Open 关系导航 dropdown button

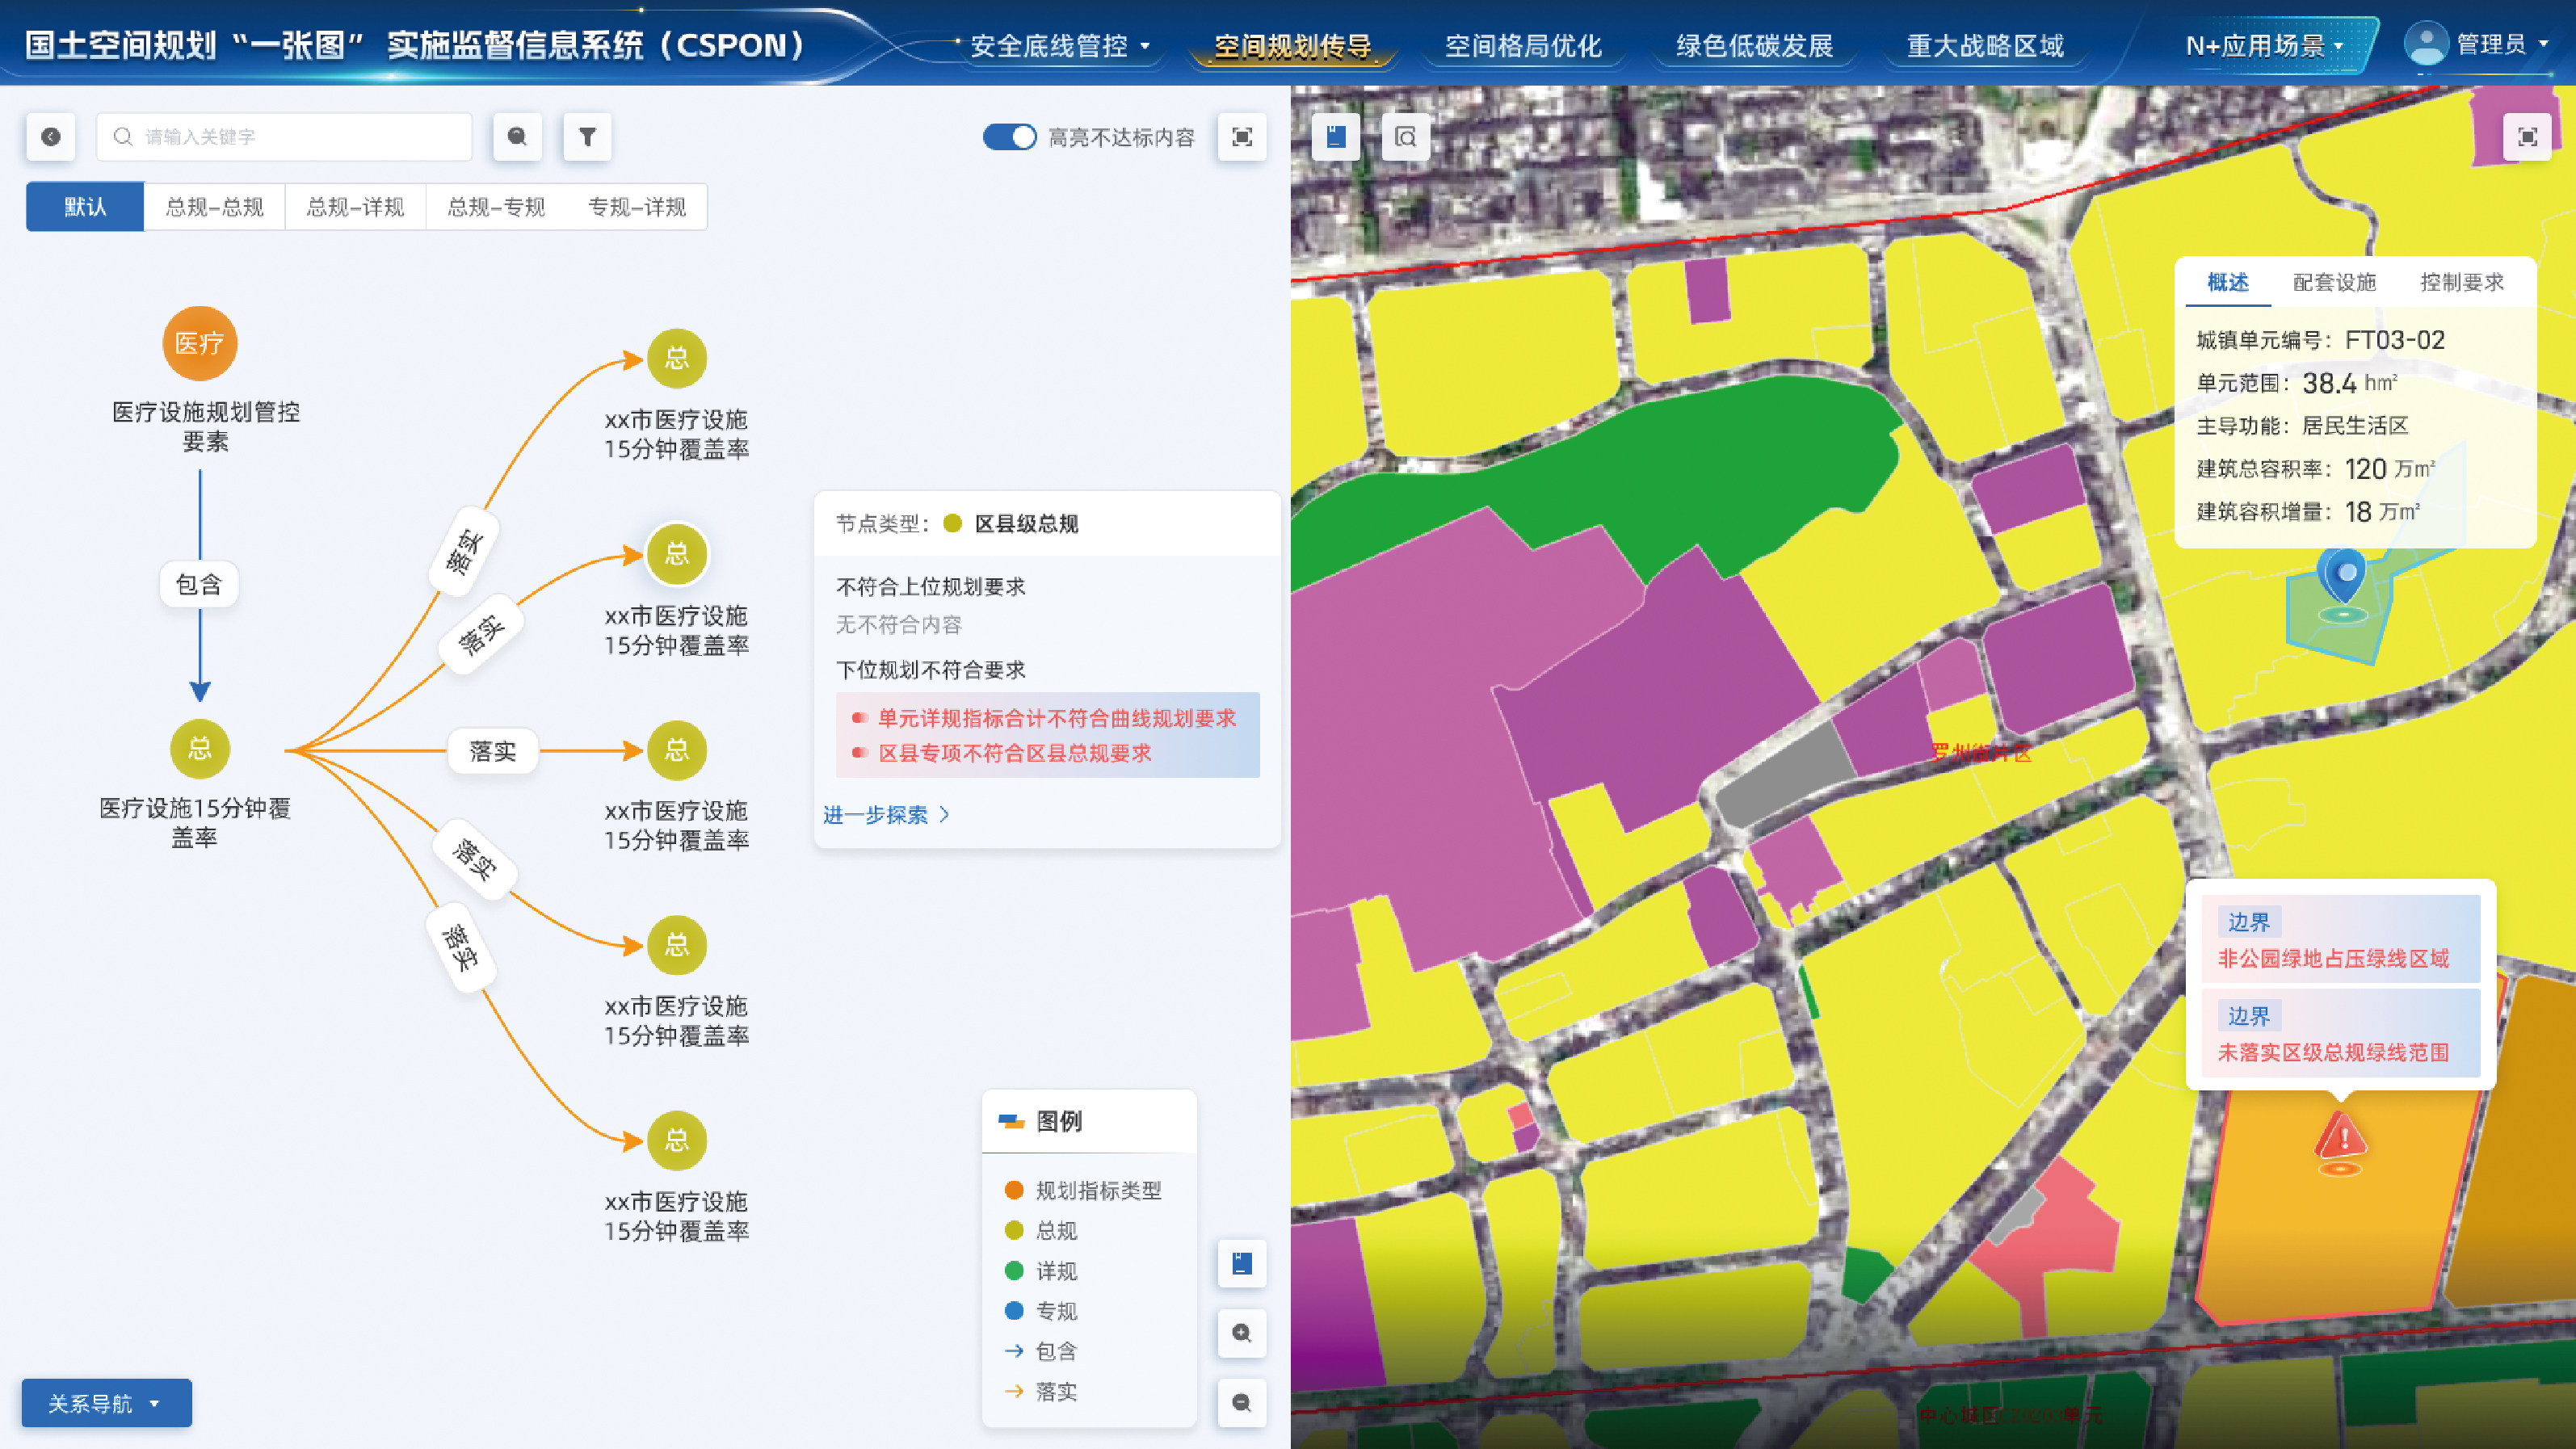107,1403
